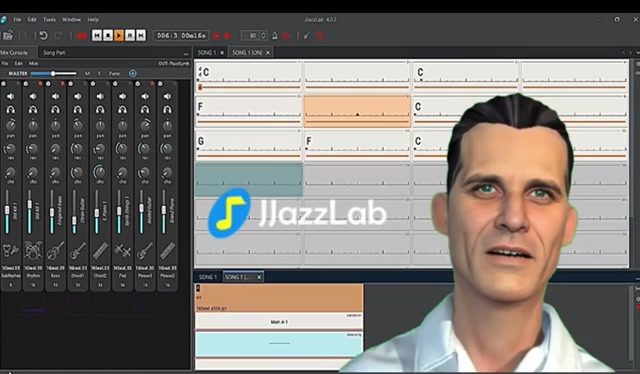Open the Tools menu
The width and height of the screenshot is (640, 374).
[x=49, y=20]
